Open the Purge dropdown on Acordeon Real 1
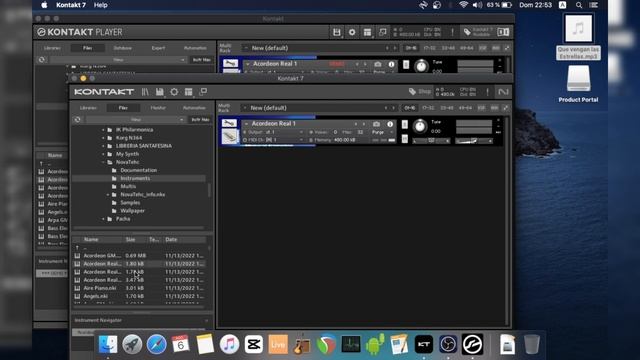Viewport: 640px width, 360px height. pos(382,132)
